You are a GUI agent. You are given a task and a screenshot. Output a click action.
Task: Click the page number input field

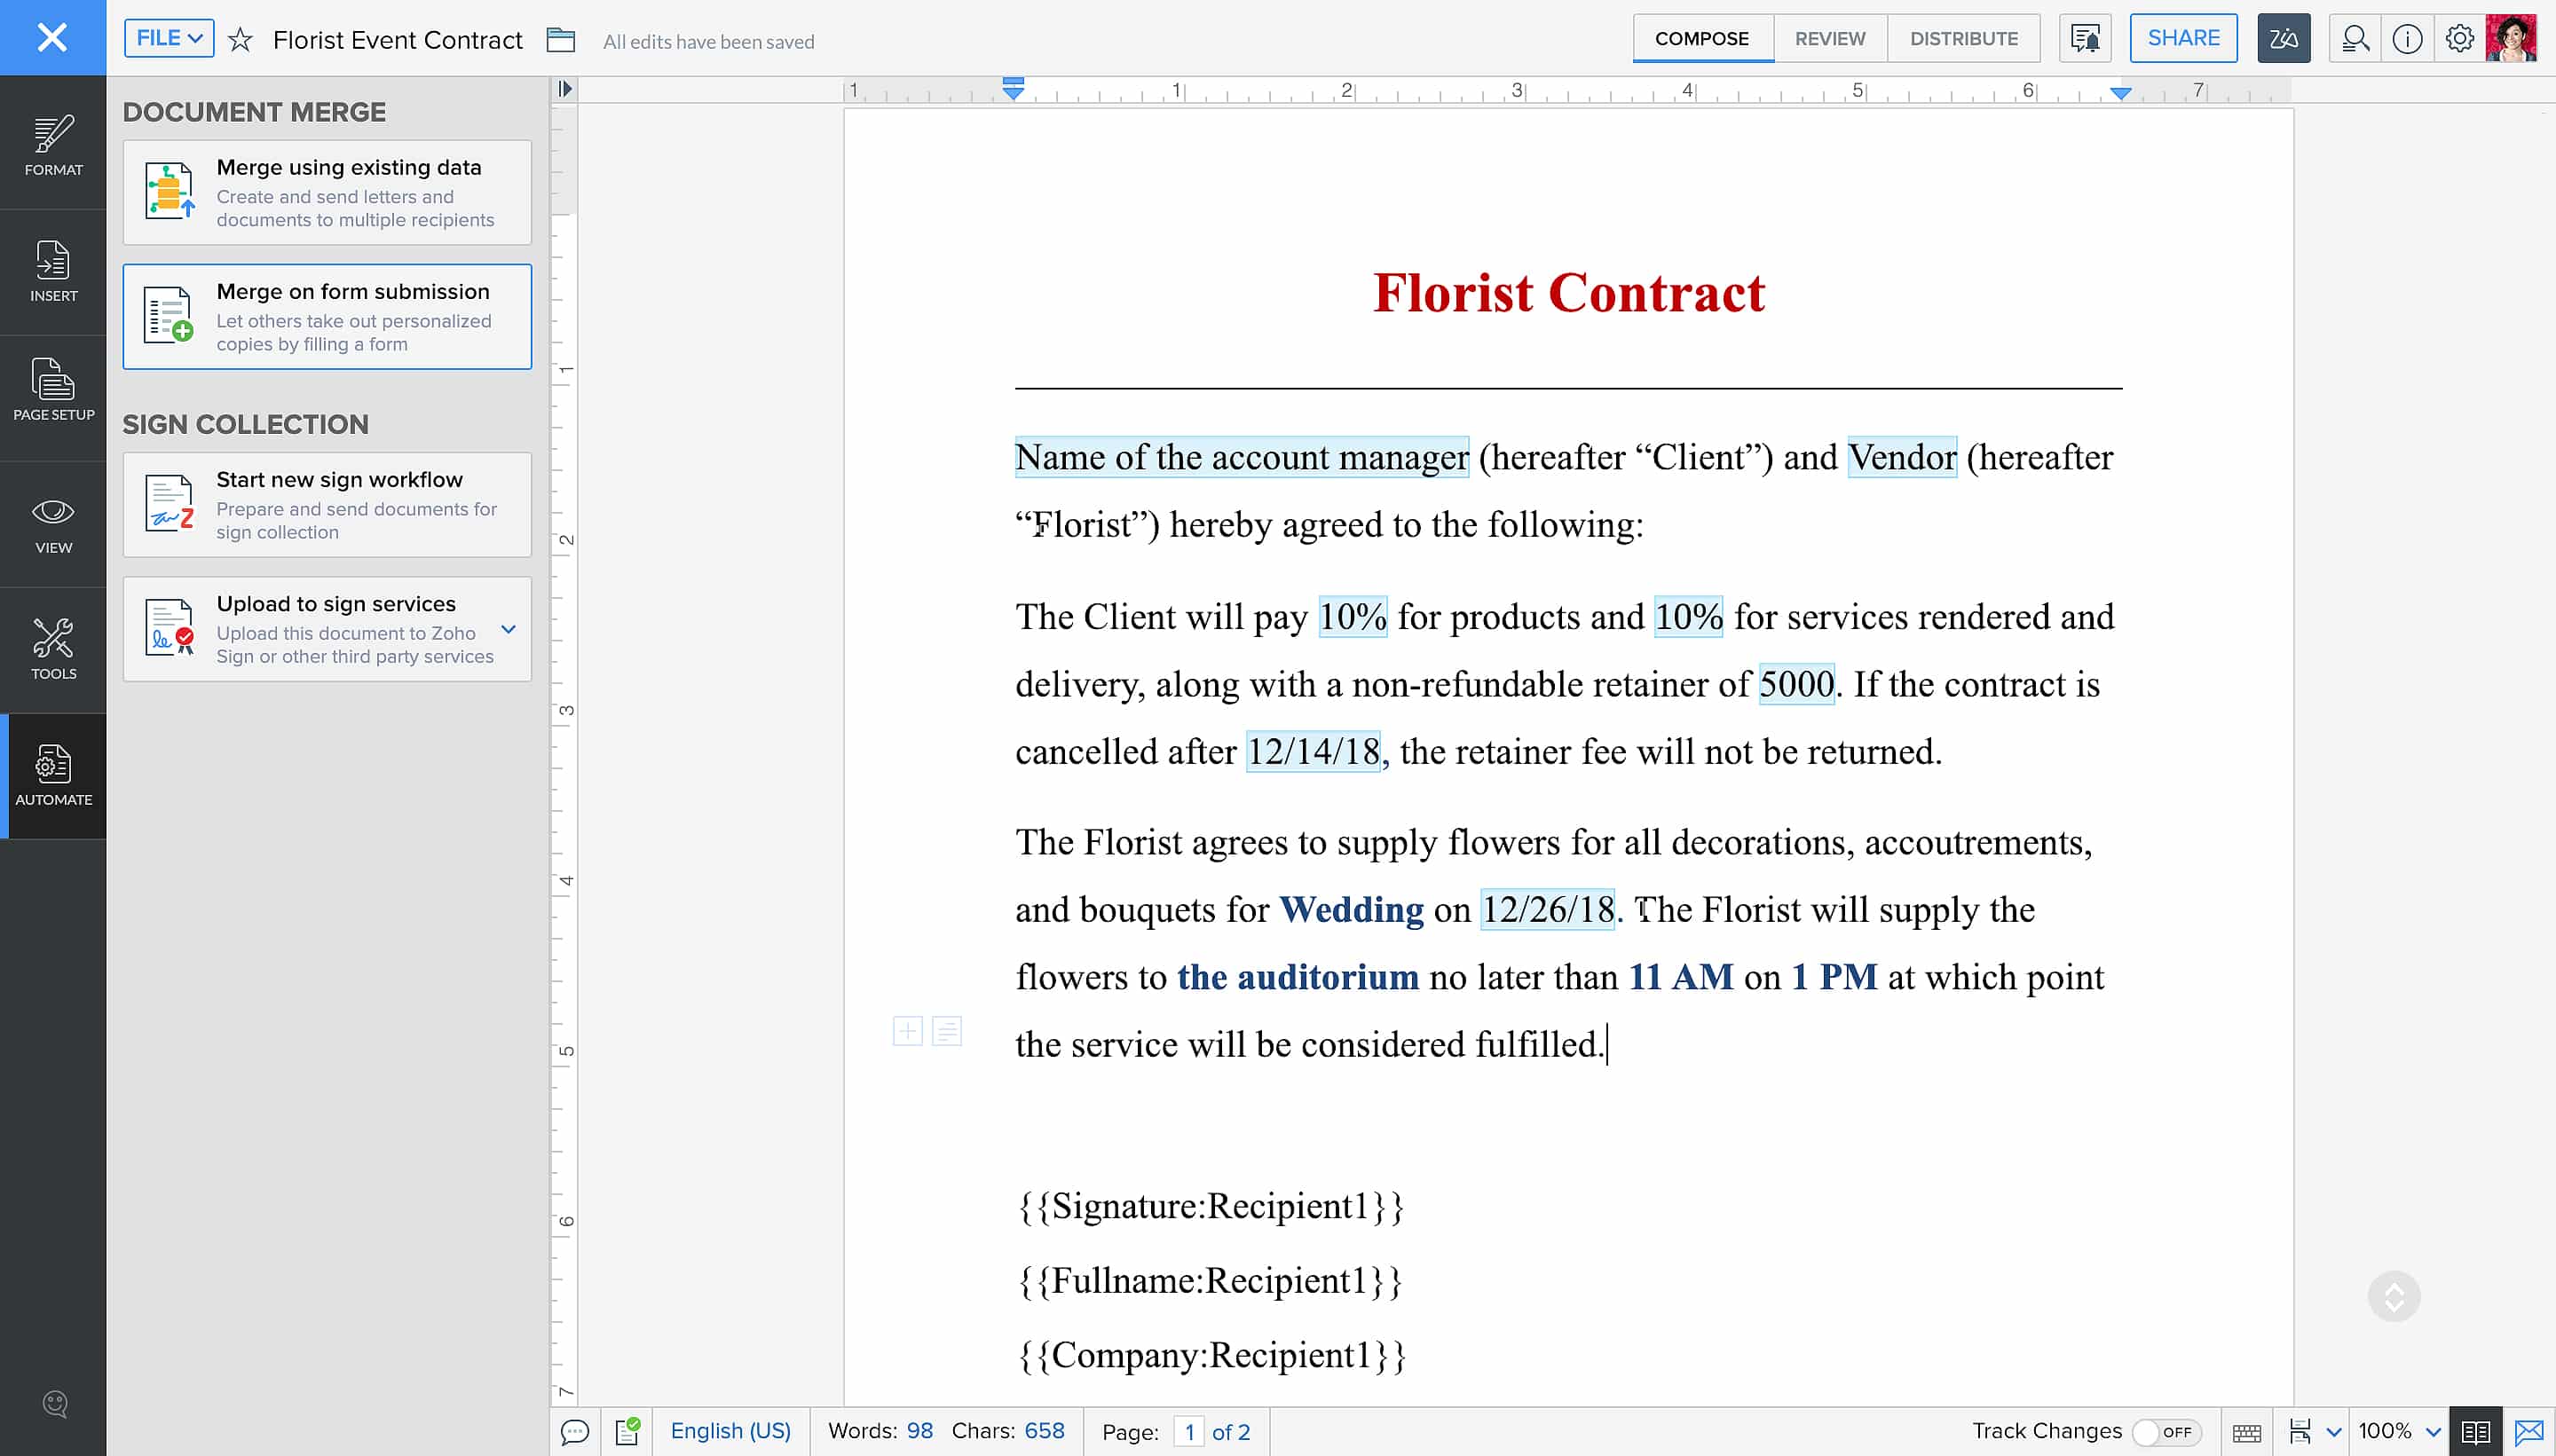tap(1190, 1431)
